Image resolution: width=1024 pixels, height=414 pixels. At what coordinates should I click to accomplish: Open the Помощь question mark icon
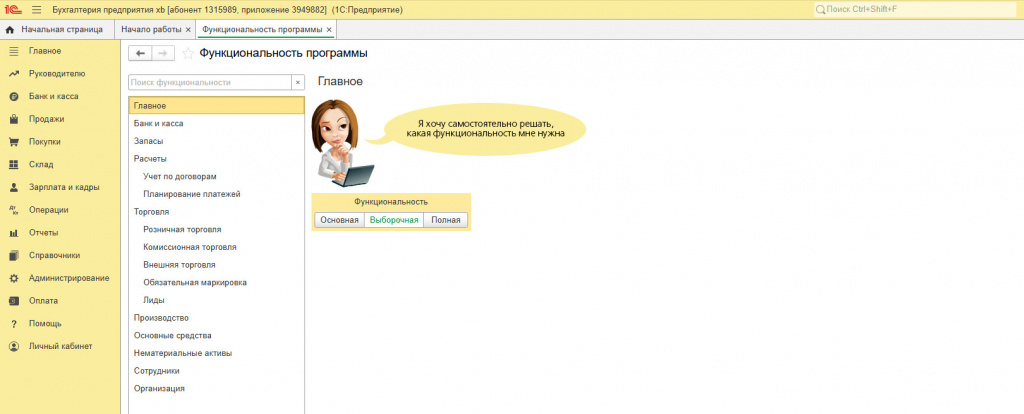[x=14, y=324]
